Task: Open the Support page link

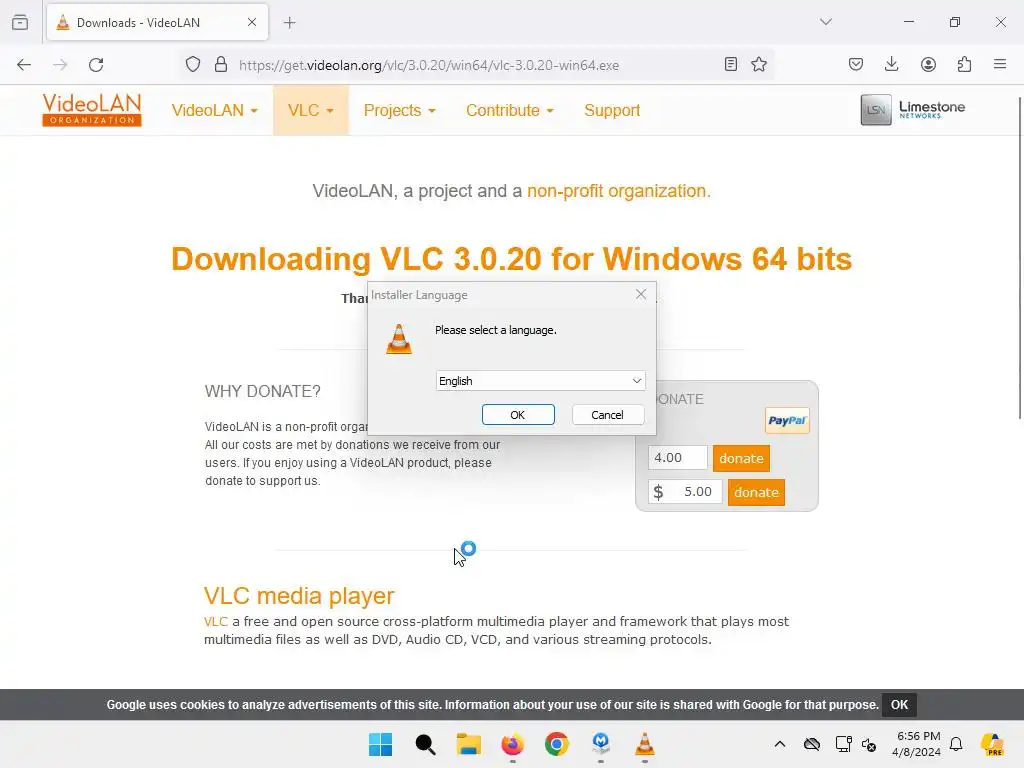Action: coord(612,110)
